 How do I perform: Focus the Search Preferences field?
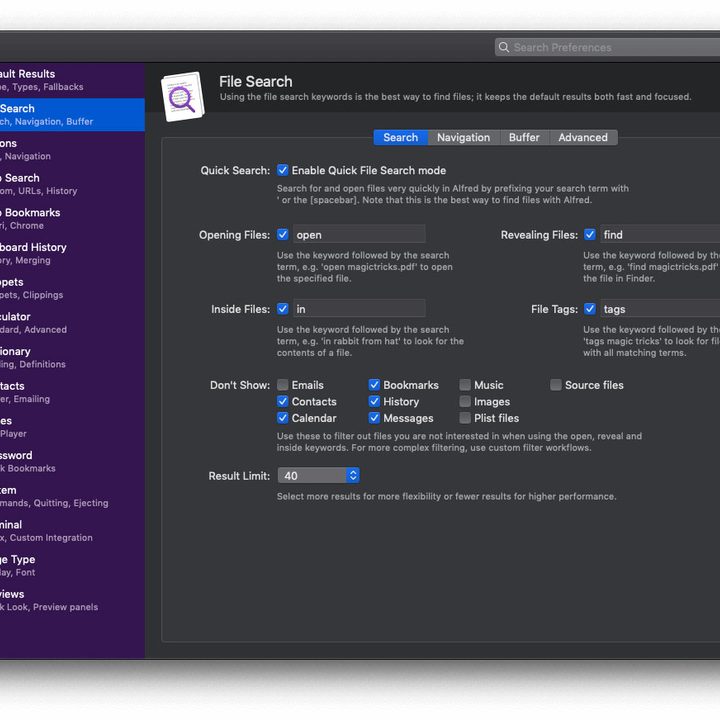pyautogui.click(x=607, y=47)
